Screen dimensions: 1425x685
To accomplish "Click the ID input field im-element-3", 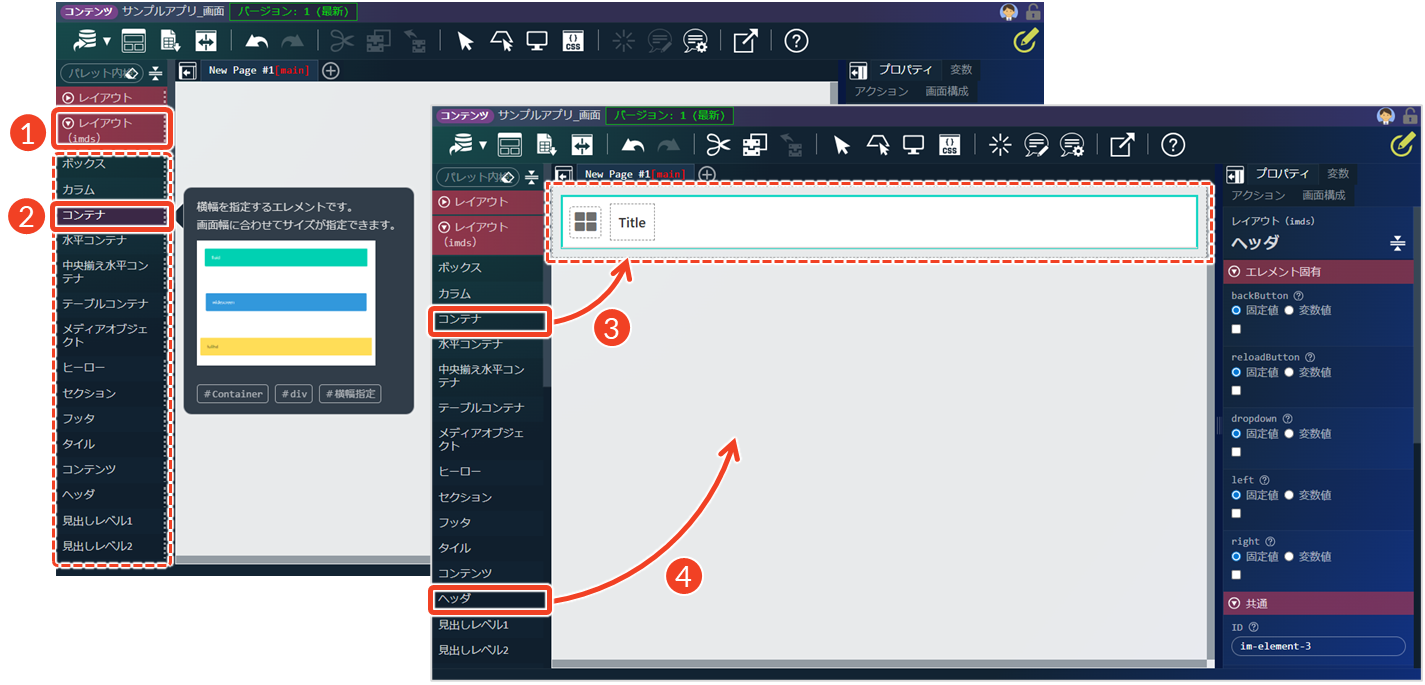I will [1319, 646].
